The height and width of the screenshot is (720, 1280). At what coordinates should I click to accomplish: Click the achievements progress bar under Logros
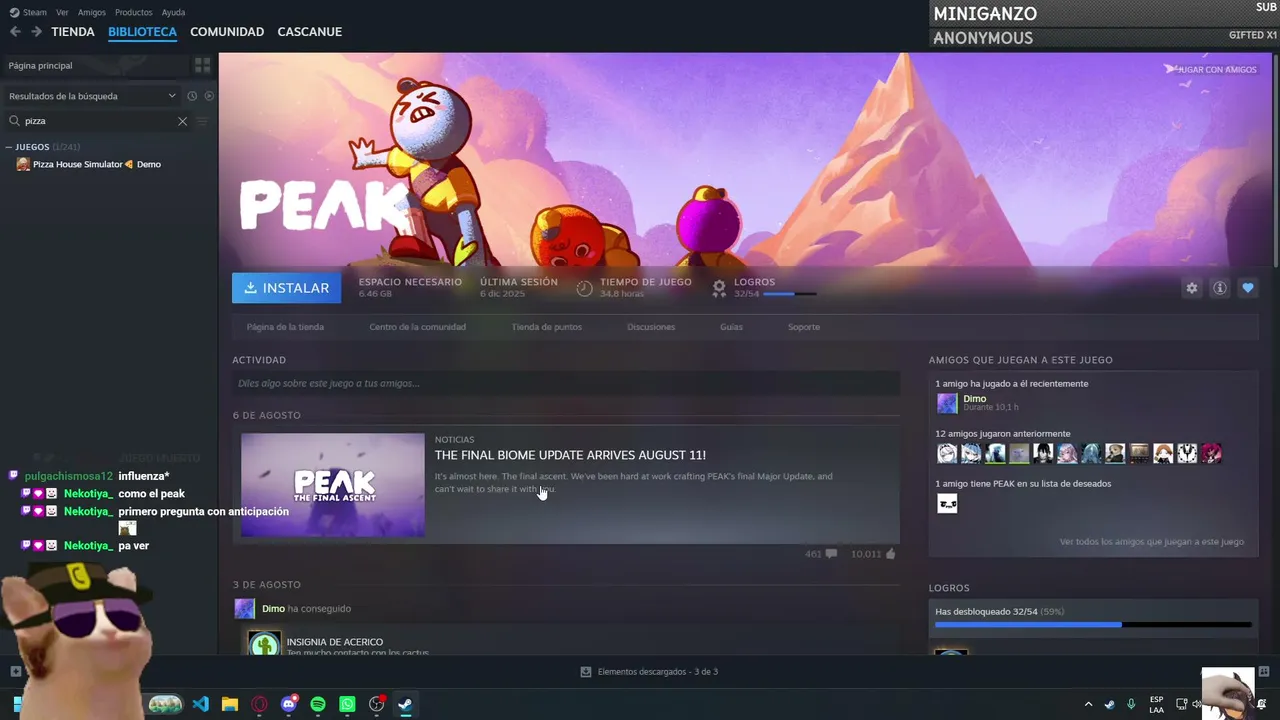pos(1093,625)
